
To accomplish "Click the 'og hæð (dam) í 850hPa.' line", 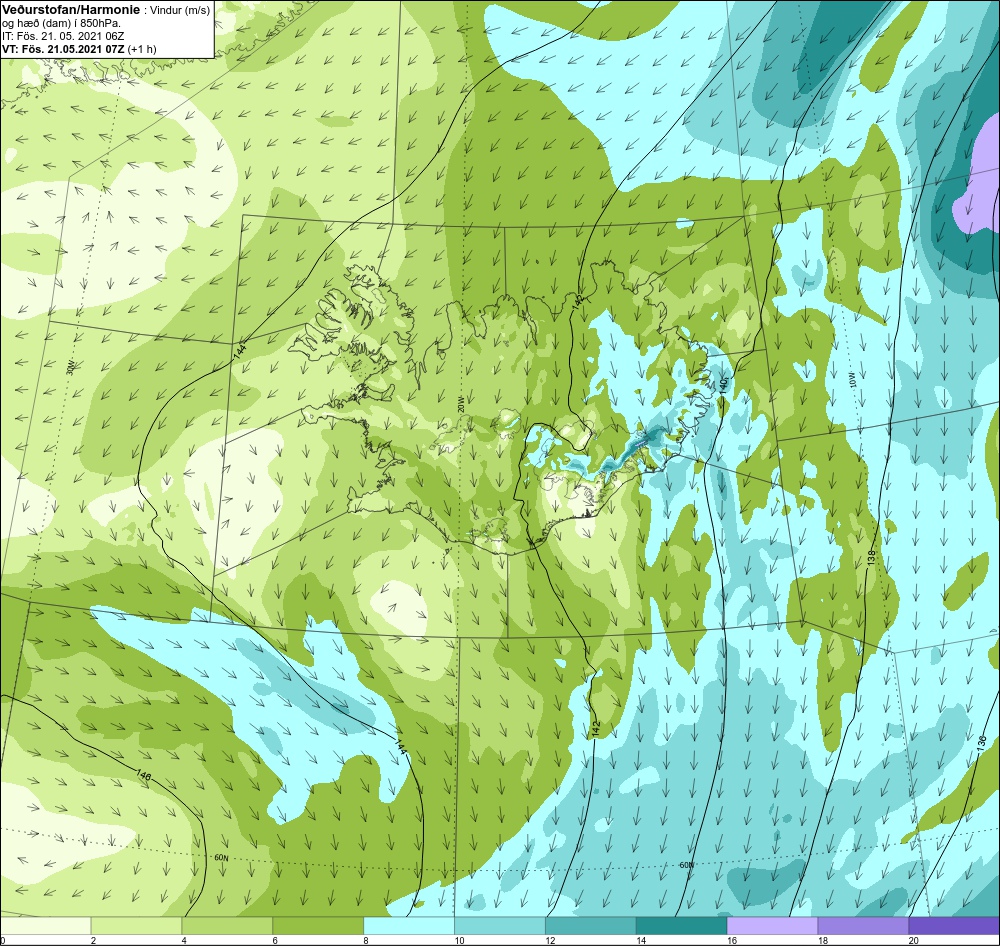I will (62, 23).
